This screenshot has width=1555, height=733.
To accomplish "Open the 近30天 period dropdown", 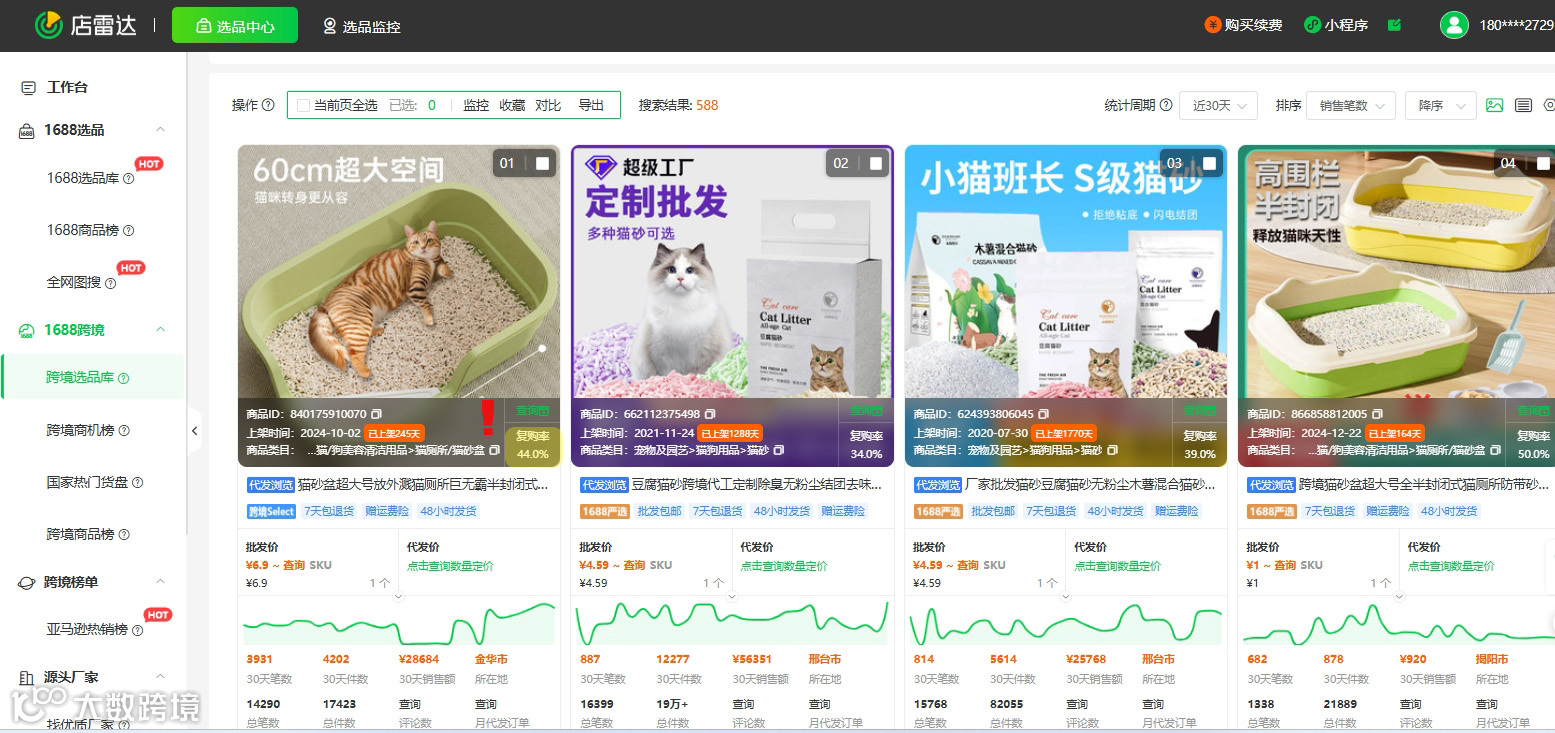I will click(x=1218, y=105).
